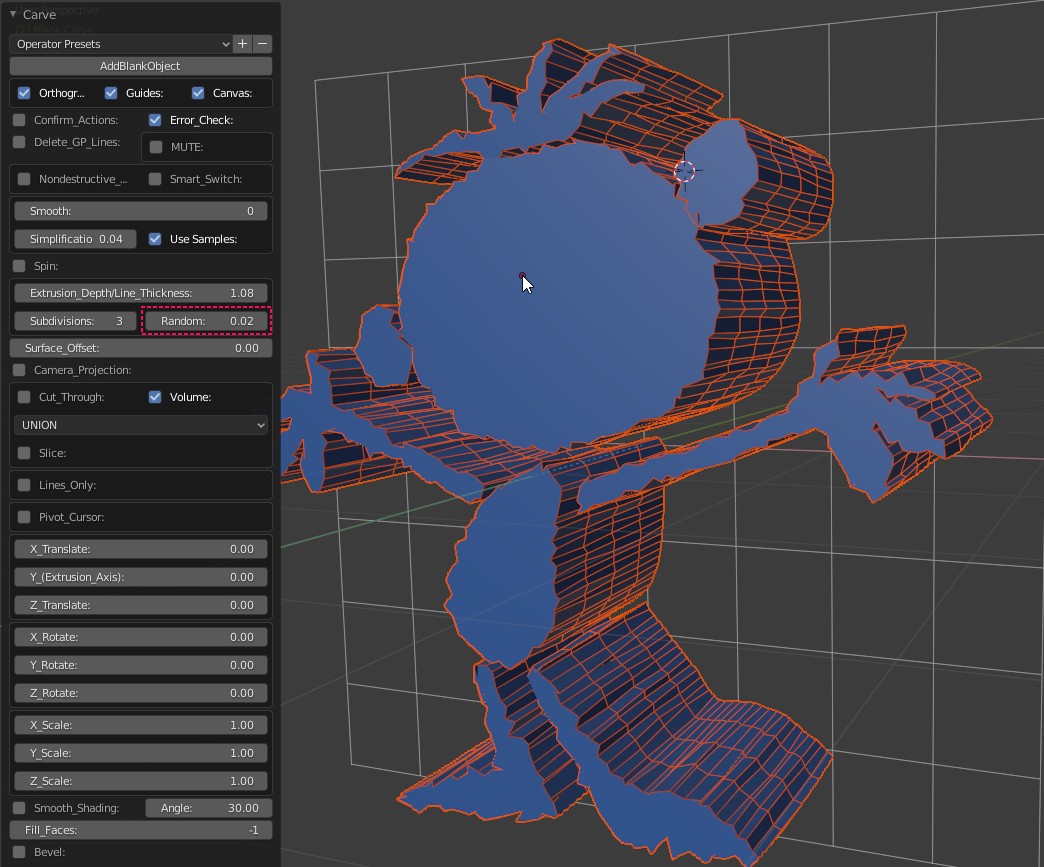1044x867 pixels.
Task: Turn off Error_Check
Action: coord(155,120)
